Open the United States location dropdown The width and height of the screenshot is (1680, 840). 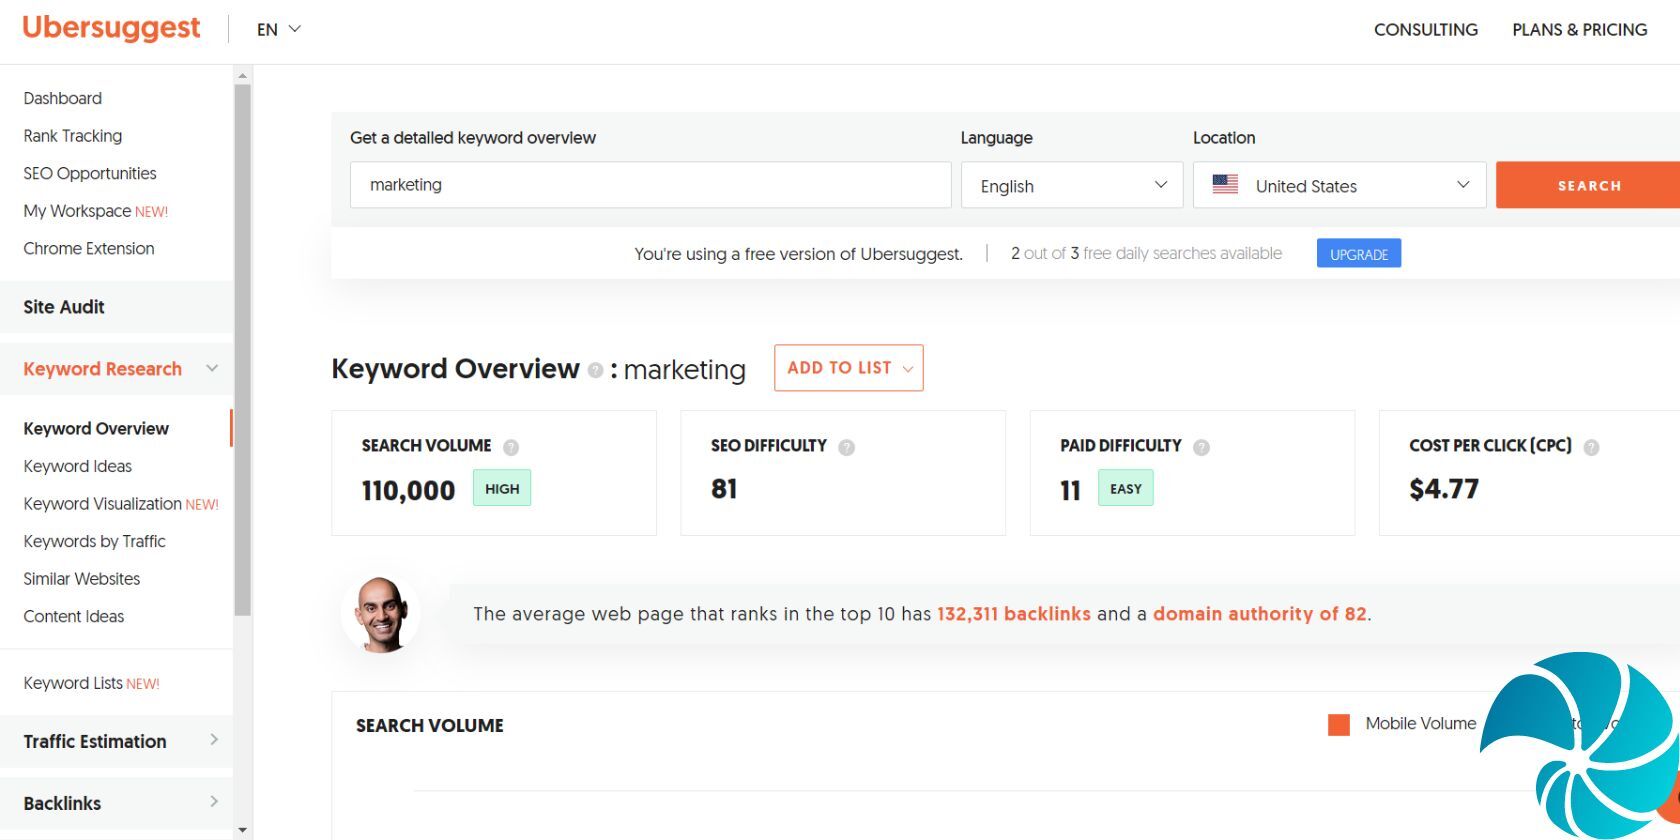[1339, 186]
